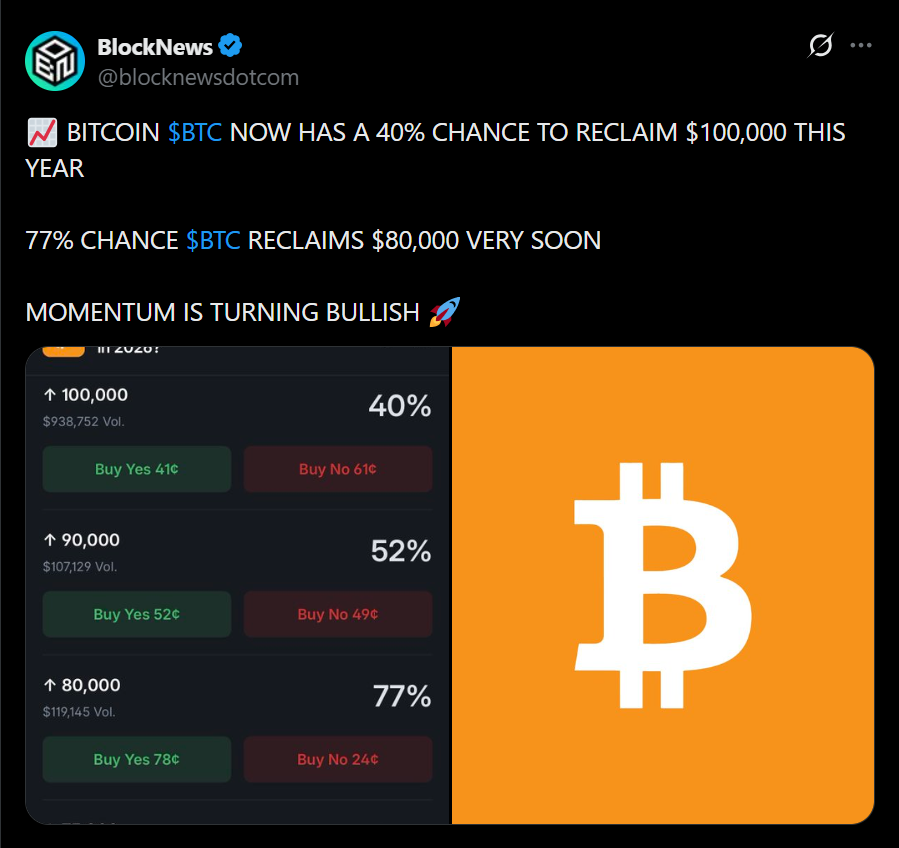Image resolution: width=899 pixels, height=848 pixels.
Task: Click the rocket emoji after BULLISH
Action: pos(445,312)
